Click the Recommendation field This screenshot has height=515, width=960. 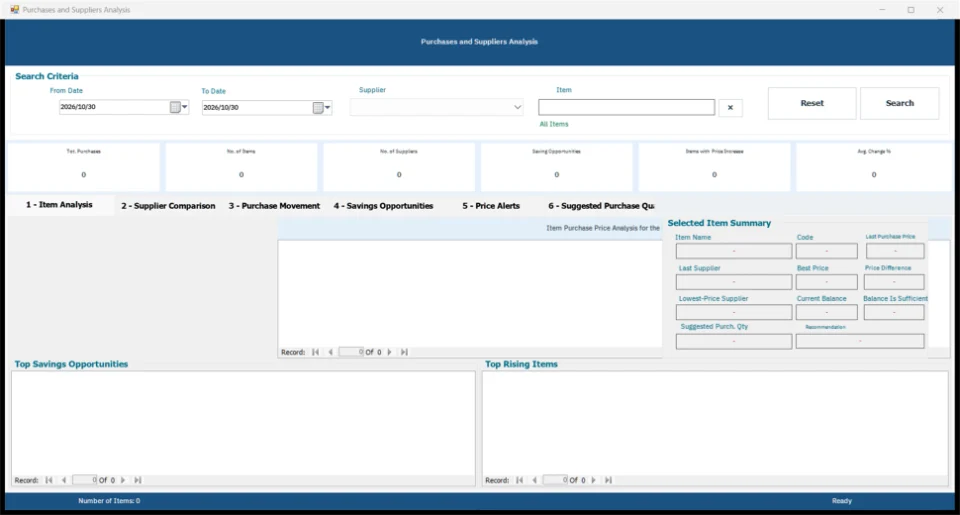point(860,341)
